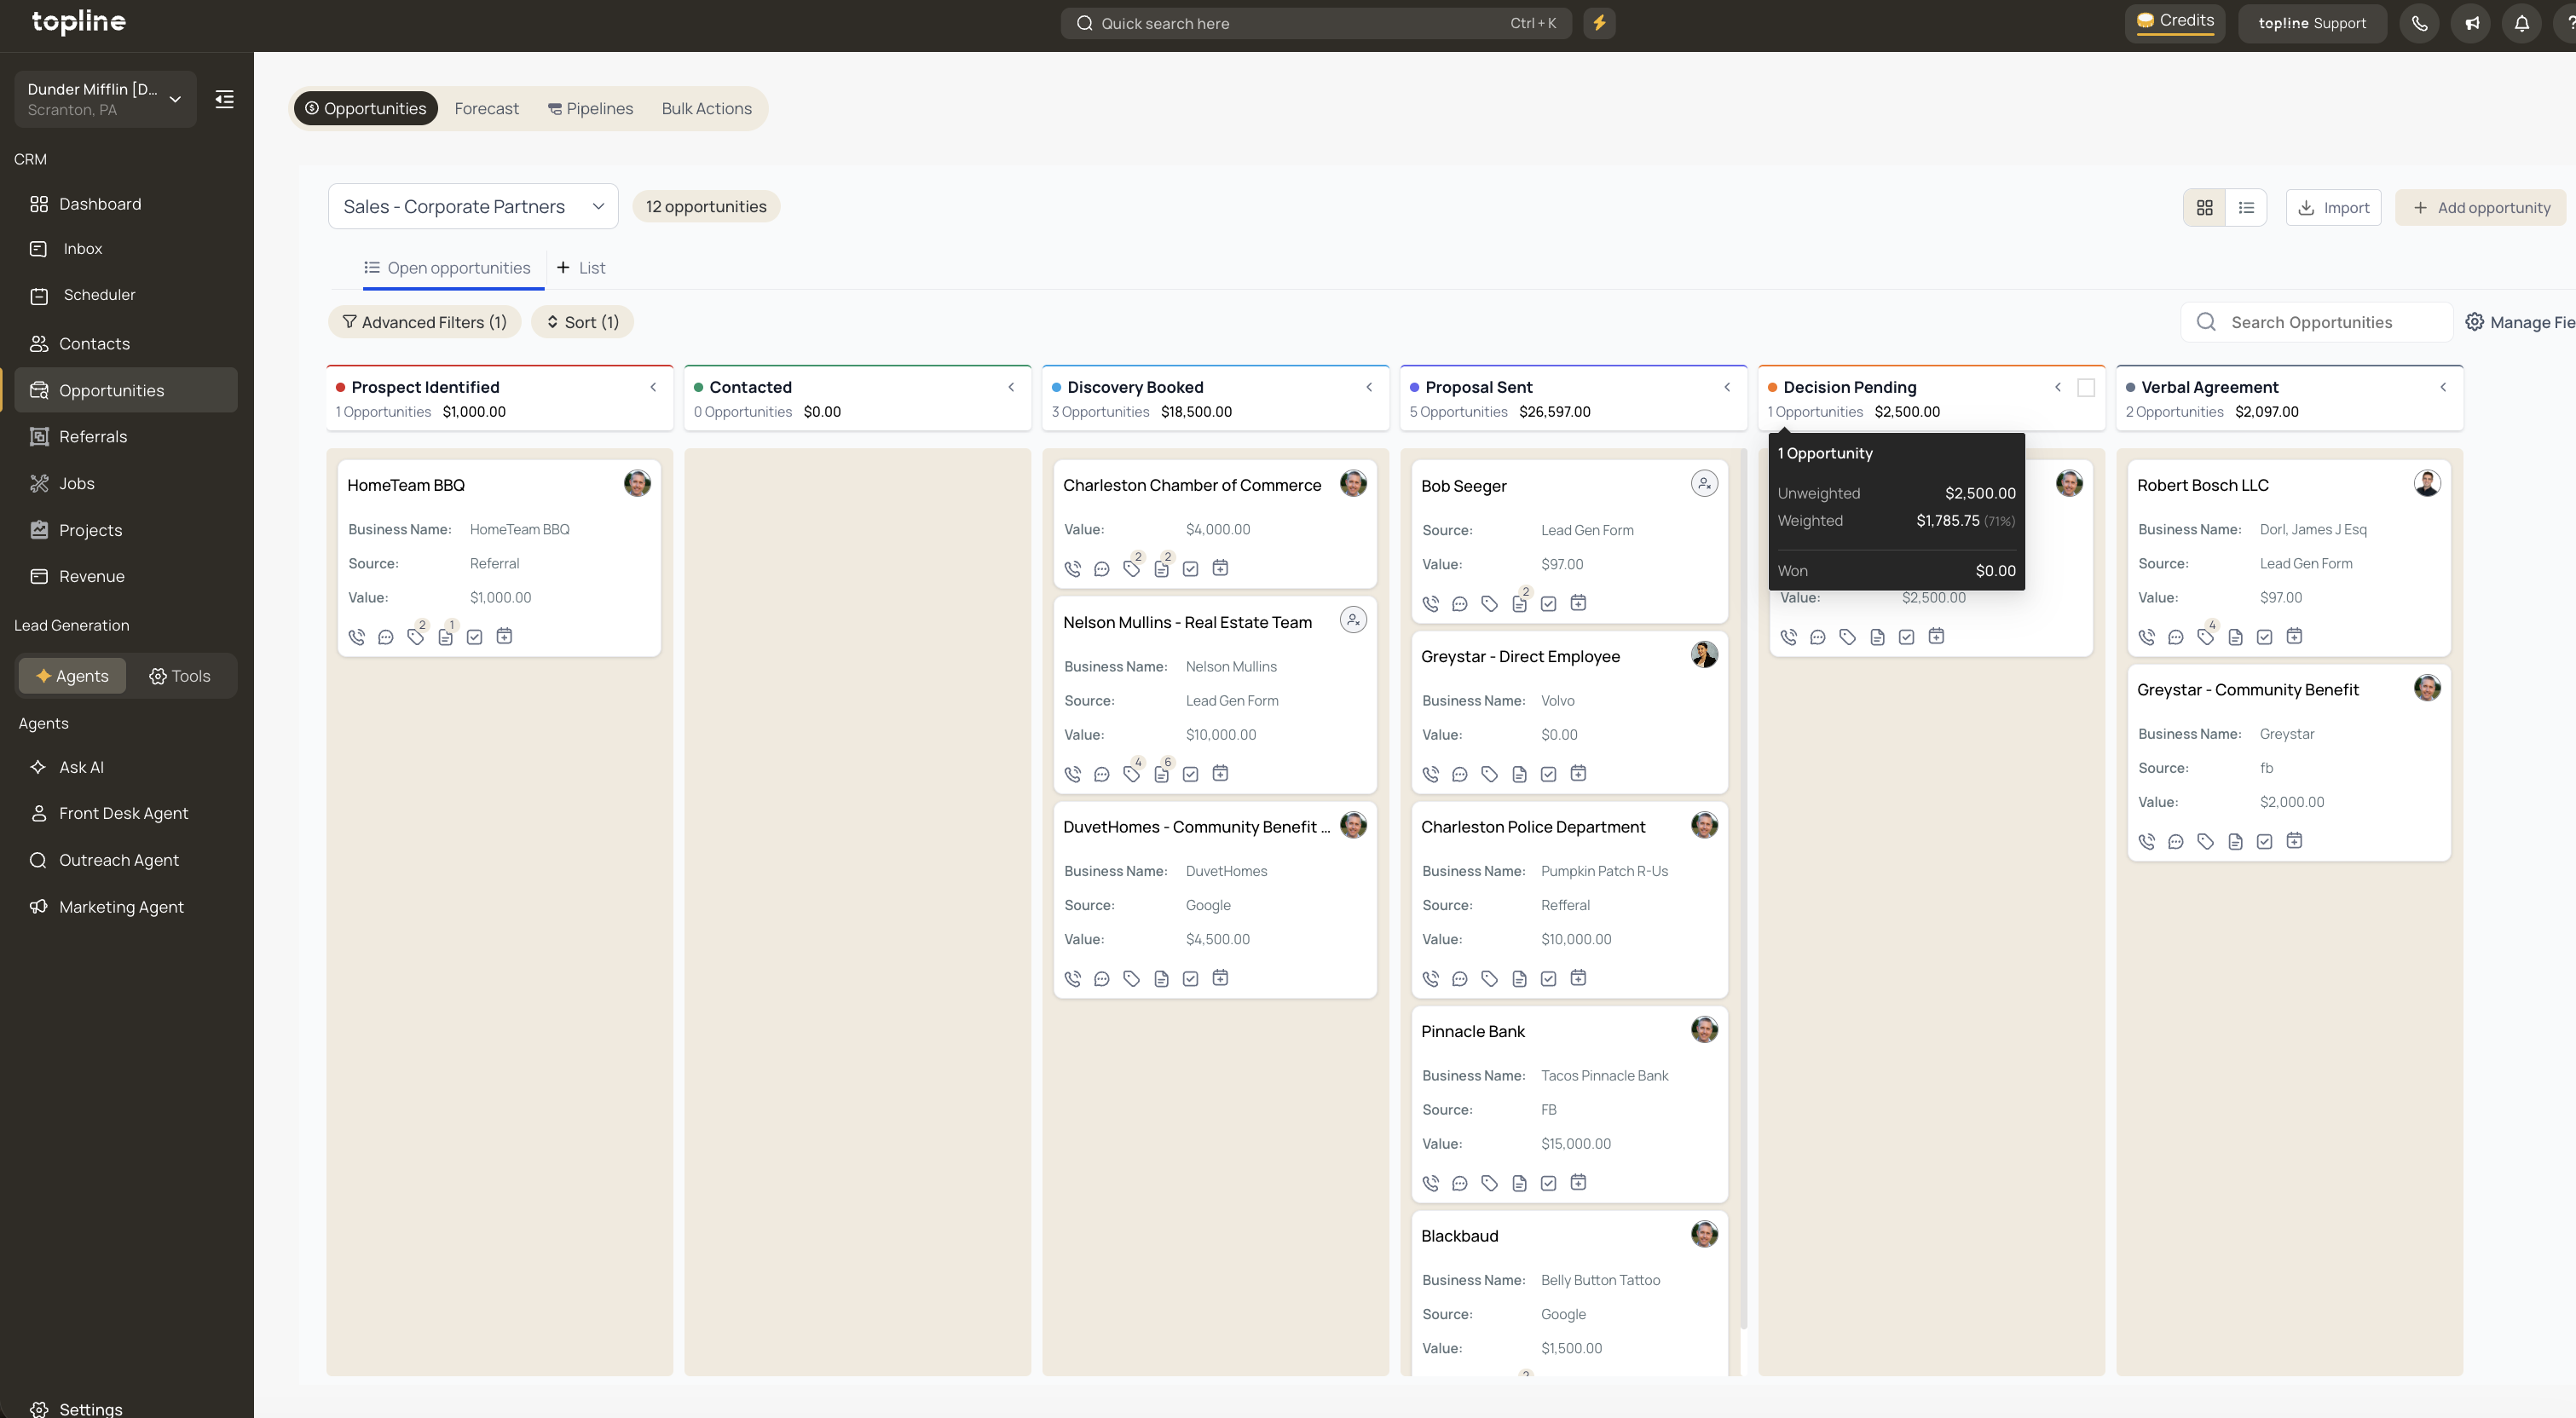Click the 12 opportunities count badge
2576x1418 pixels.
tap(706, 207)
